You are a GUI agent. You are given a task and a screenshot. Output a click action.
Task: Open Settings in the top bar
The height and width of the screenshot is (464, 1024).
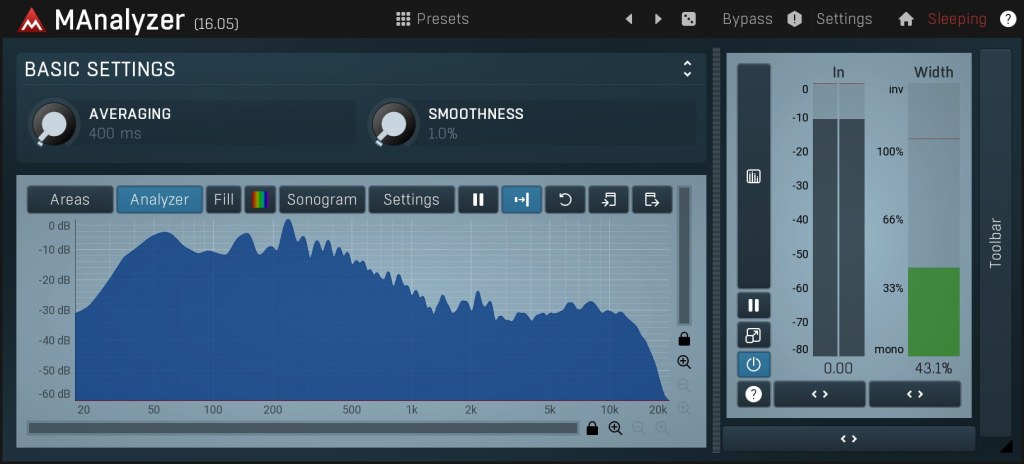[x=843, y=19]
